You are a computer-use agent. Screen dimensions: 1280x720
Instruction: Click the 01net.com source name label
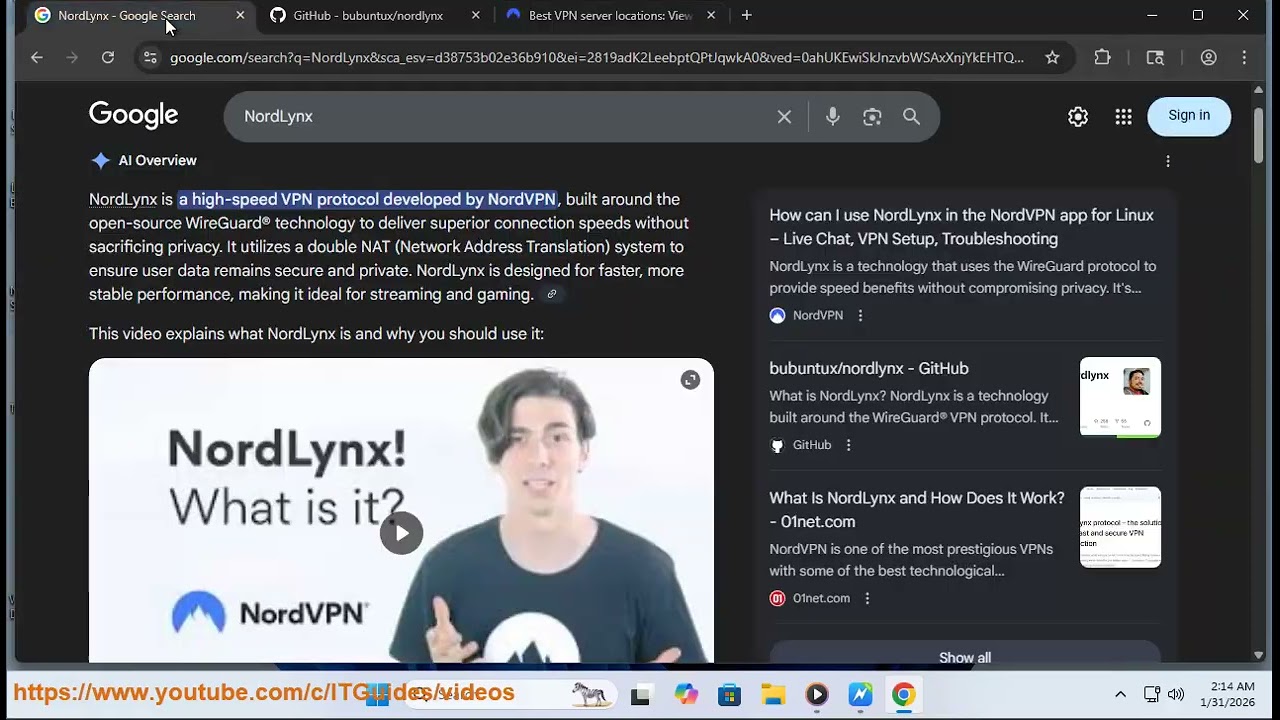[821, 598]
